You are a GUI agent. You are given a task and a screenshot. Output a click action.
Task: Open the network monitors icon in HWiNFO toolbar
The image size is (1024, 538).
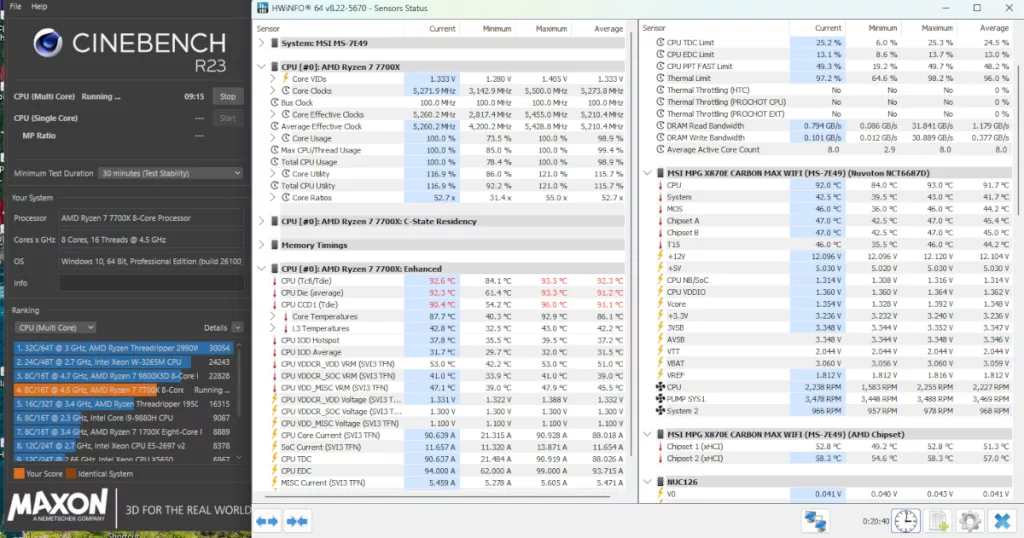(x=815, y=521)
